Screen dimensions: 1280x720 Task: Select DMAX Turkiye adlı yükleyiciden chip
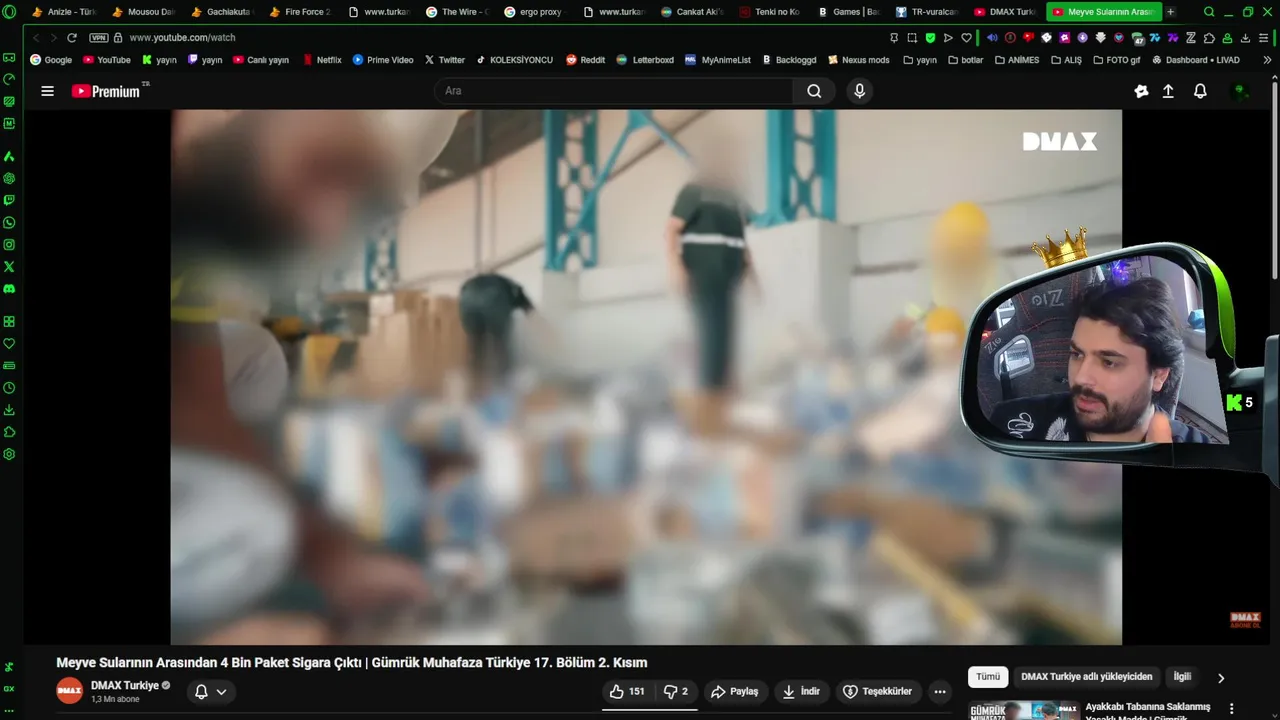pos(1087,677)
